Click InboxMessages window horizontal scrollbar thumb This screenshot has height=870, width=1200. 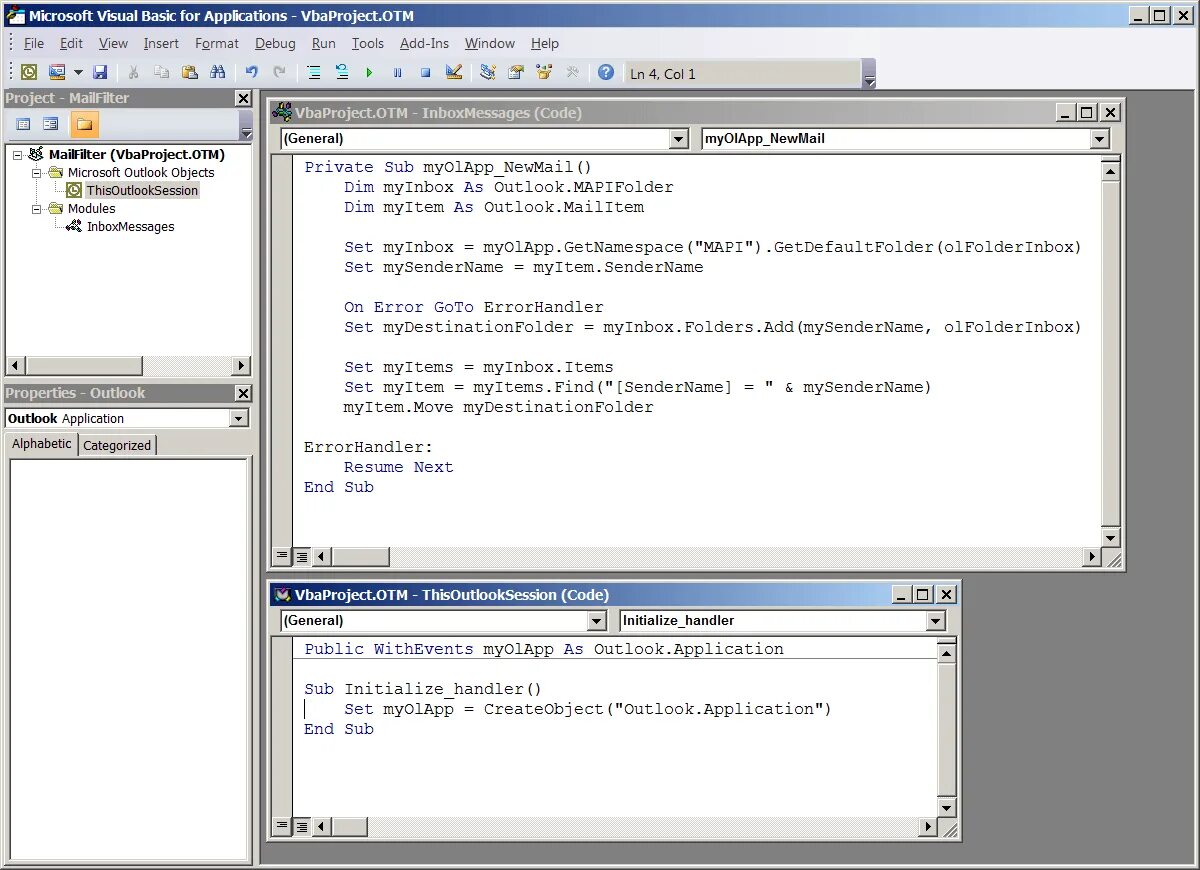(x=360, y=556)
